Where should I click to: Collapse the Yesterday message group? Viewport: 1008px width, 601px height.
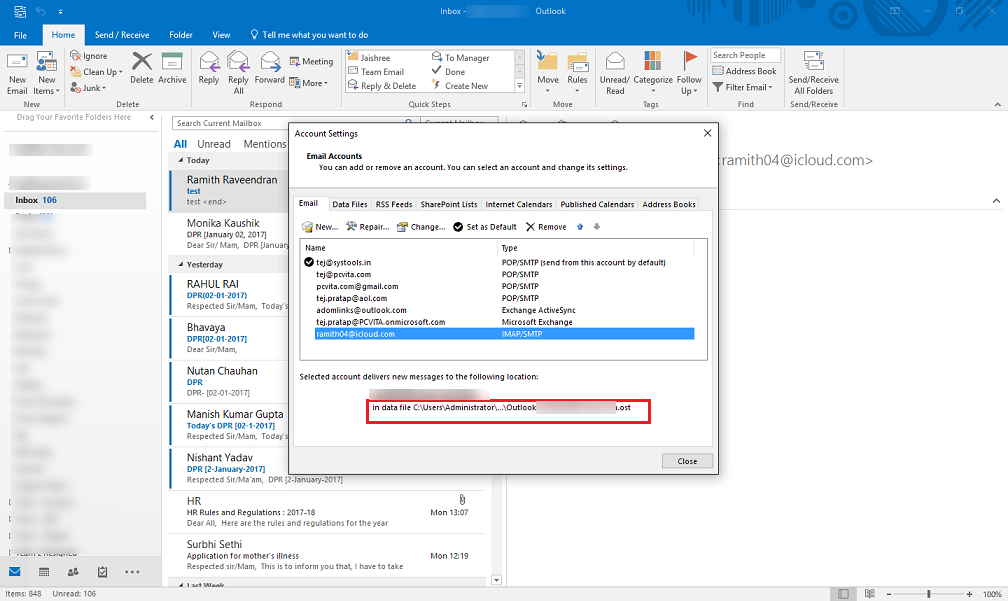pos(181,264)
